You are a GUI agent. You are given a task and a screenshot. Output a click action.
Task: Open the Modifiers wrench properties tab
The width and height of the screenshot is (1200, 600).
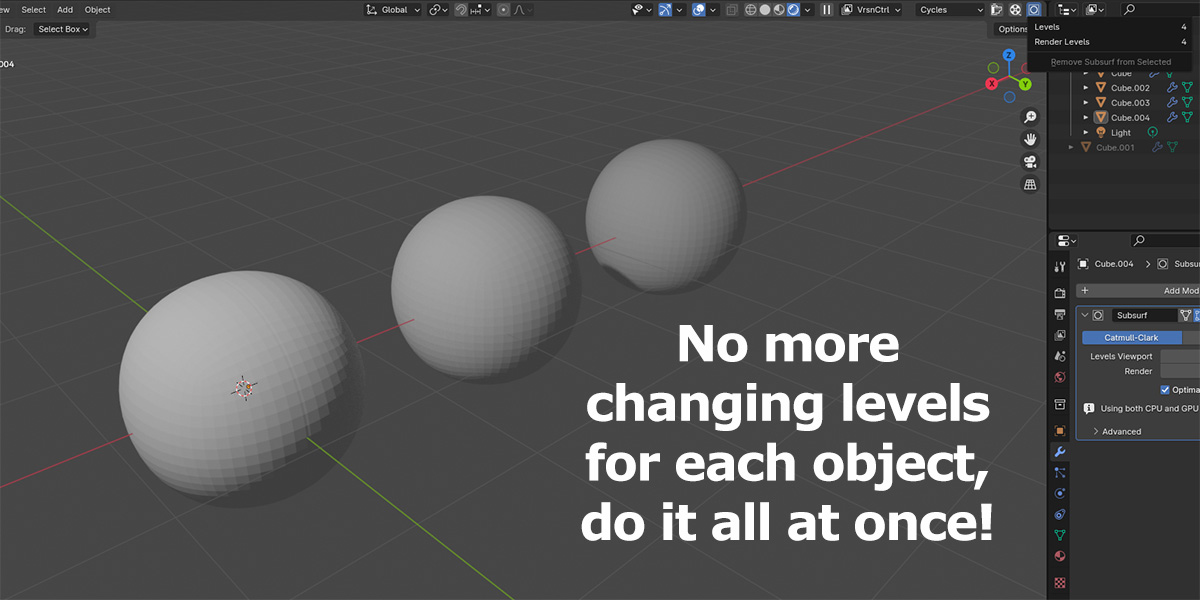(x=1060, y=452)
